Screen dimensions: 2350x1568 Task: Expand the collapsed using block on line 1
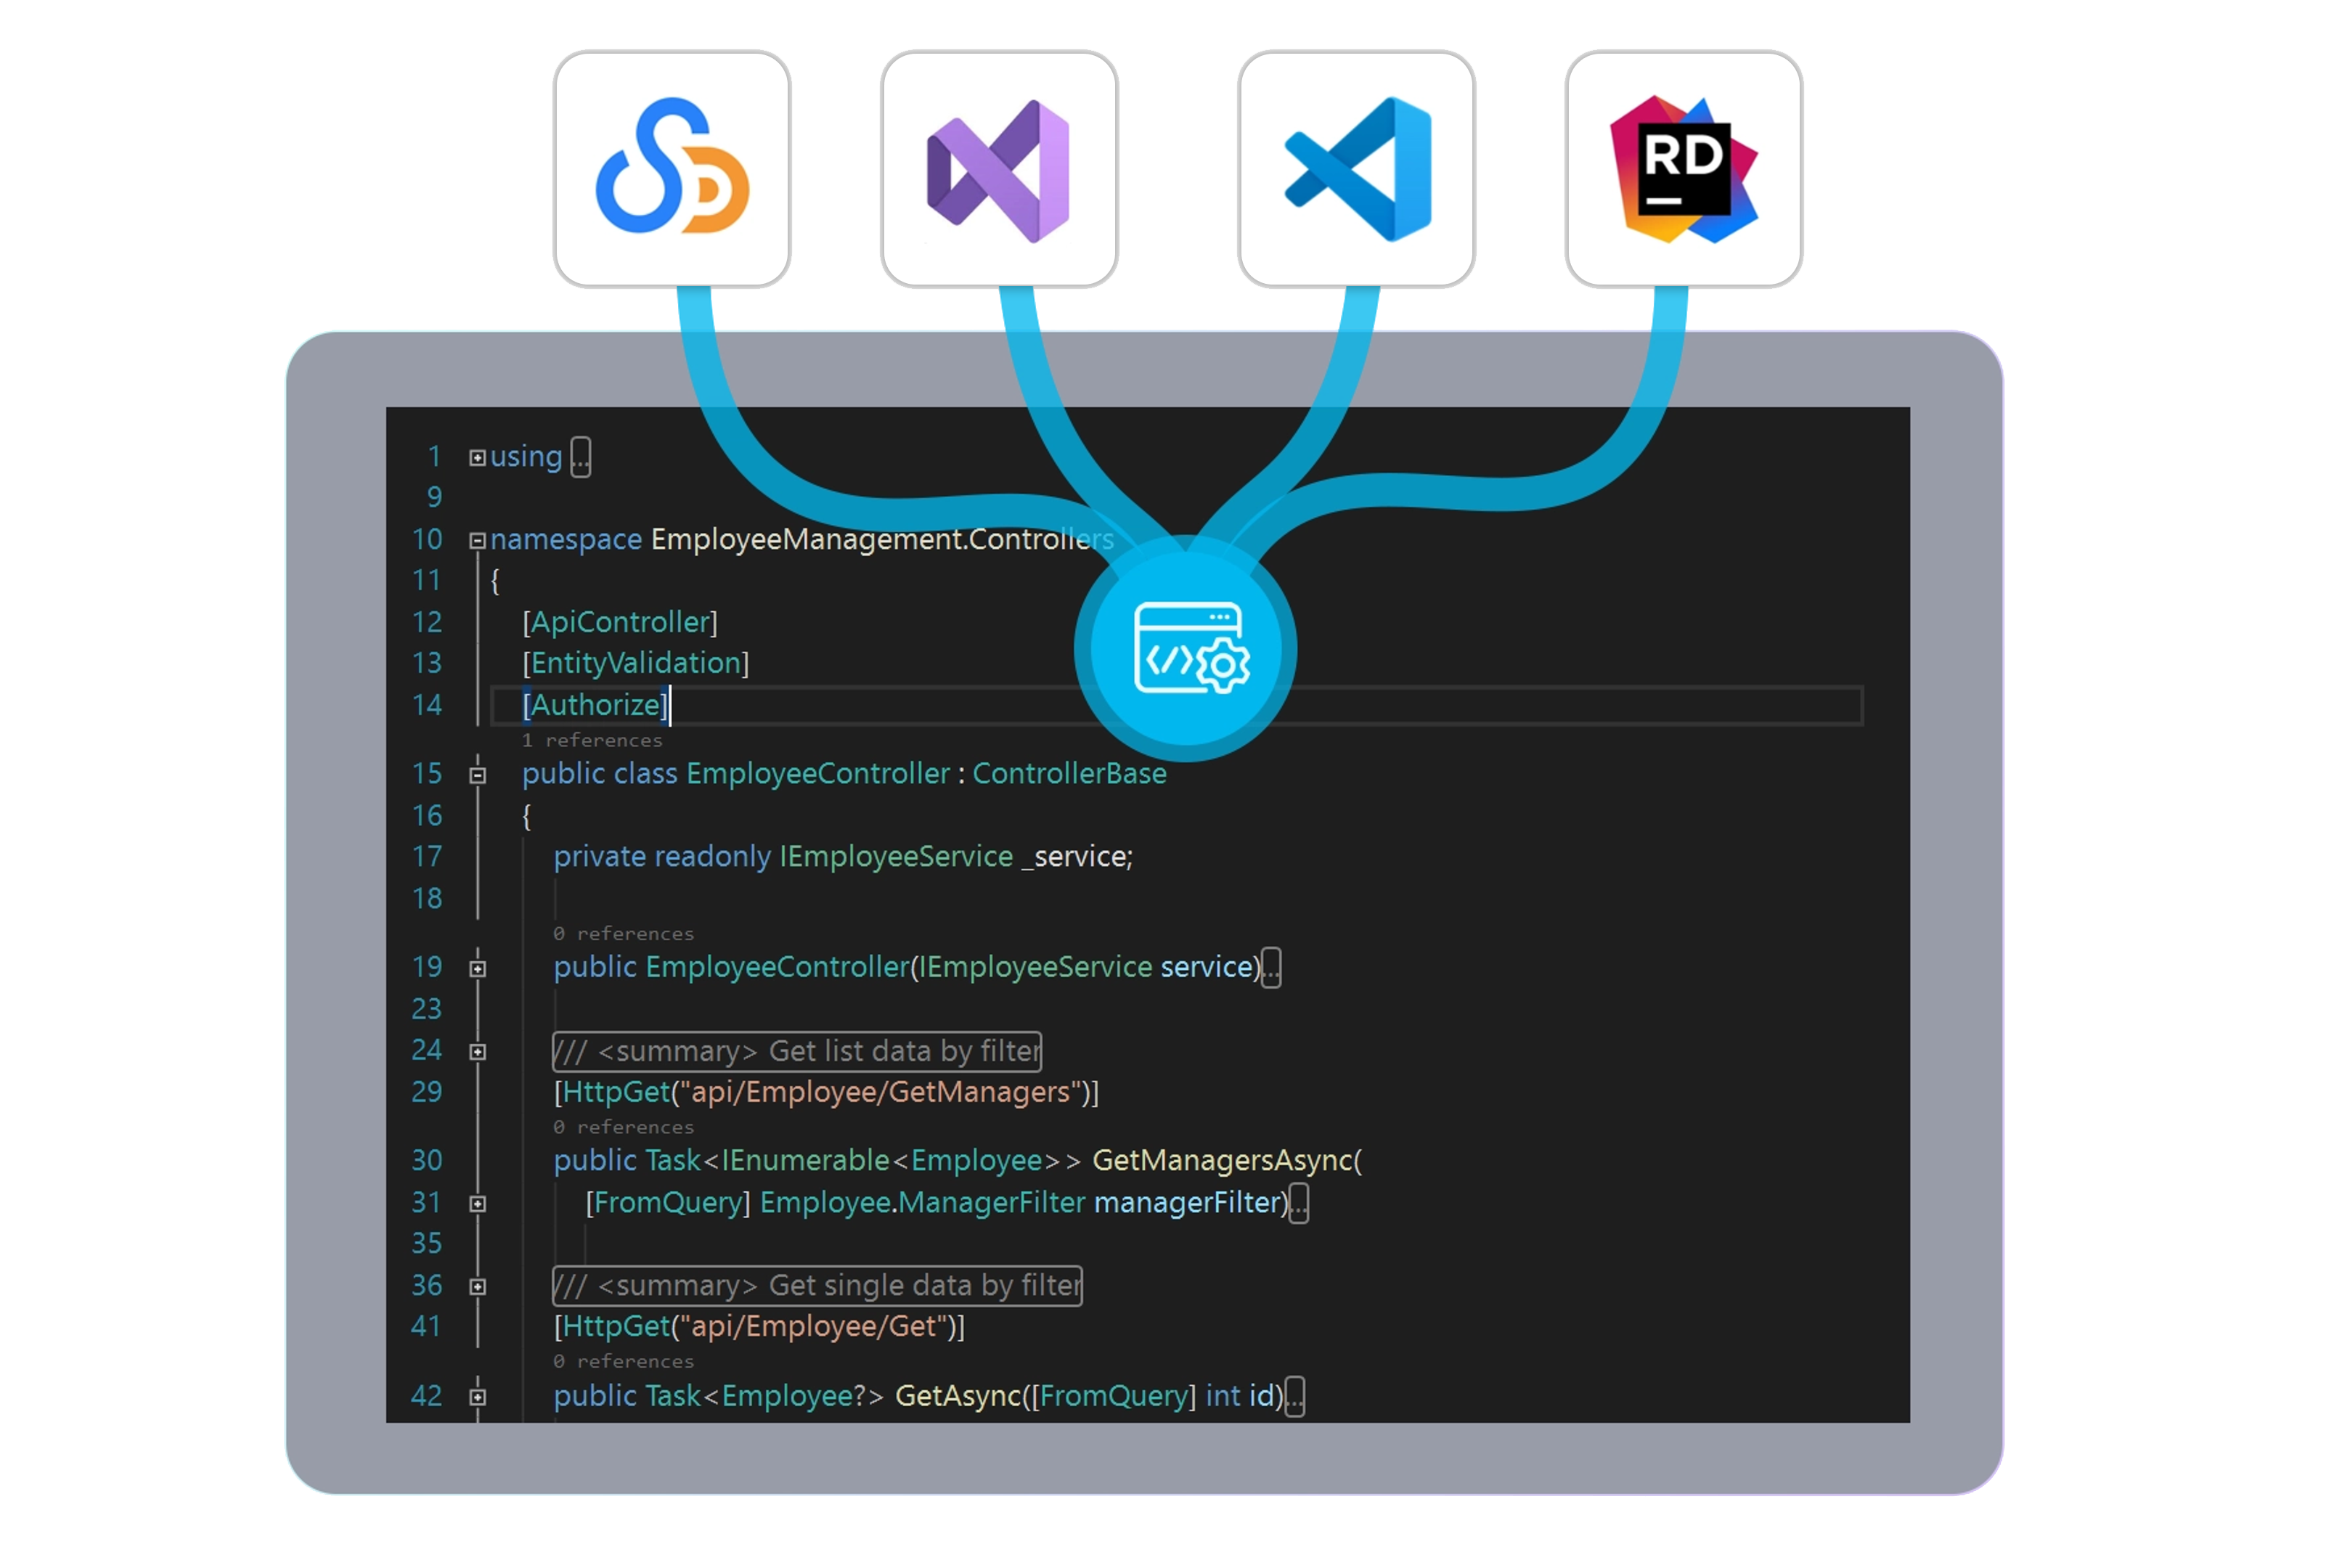pyautogui.click(x=478, y=458)
